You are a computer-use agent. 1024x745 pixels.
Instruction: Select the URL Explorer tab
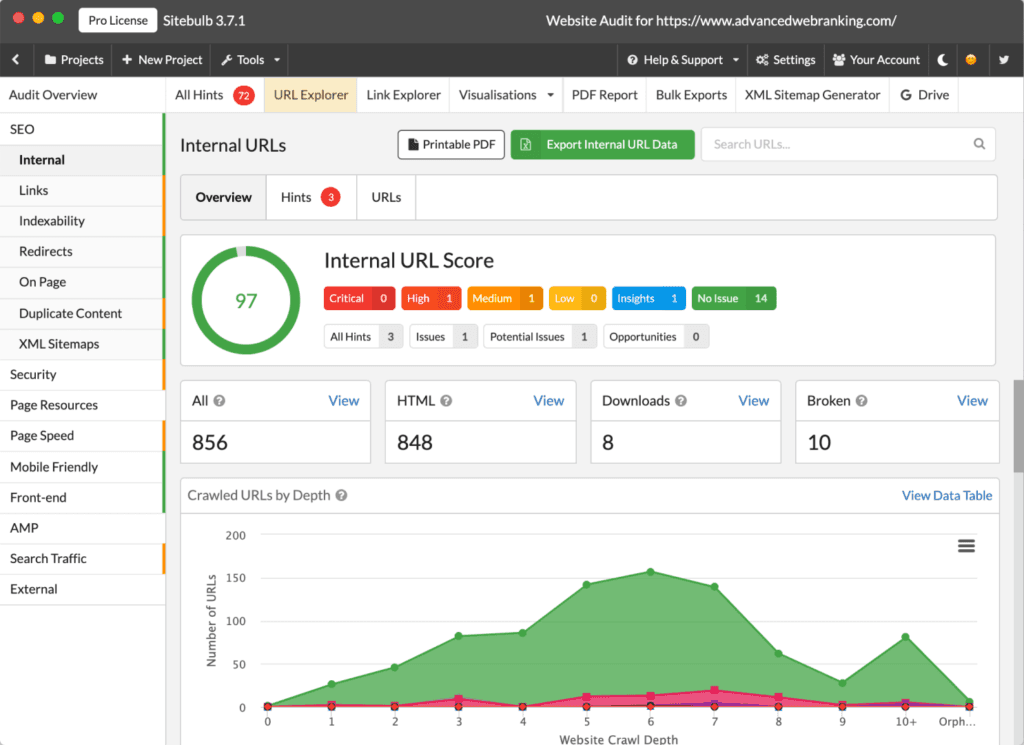[310, 95]
